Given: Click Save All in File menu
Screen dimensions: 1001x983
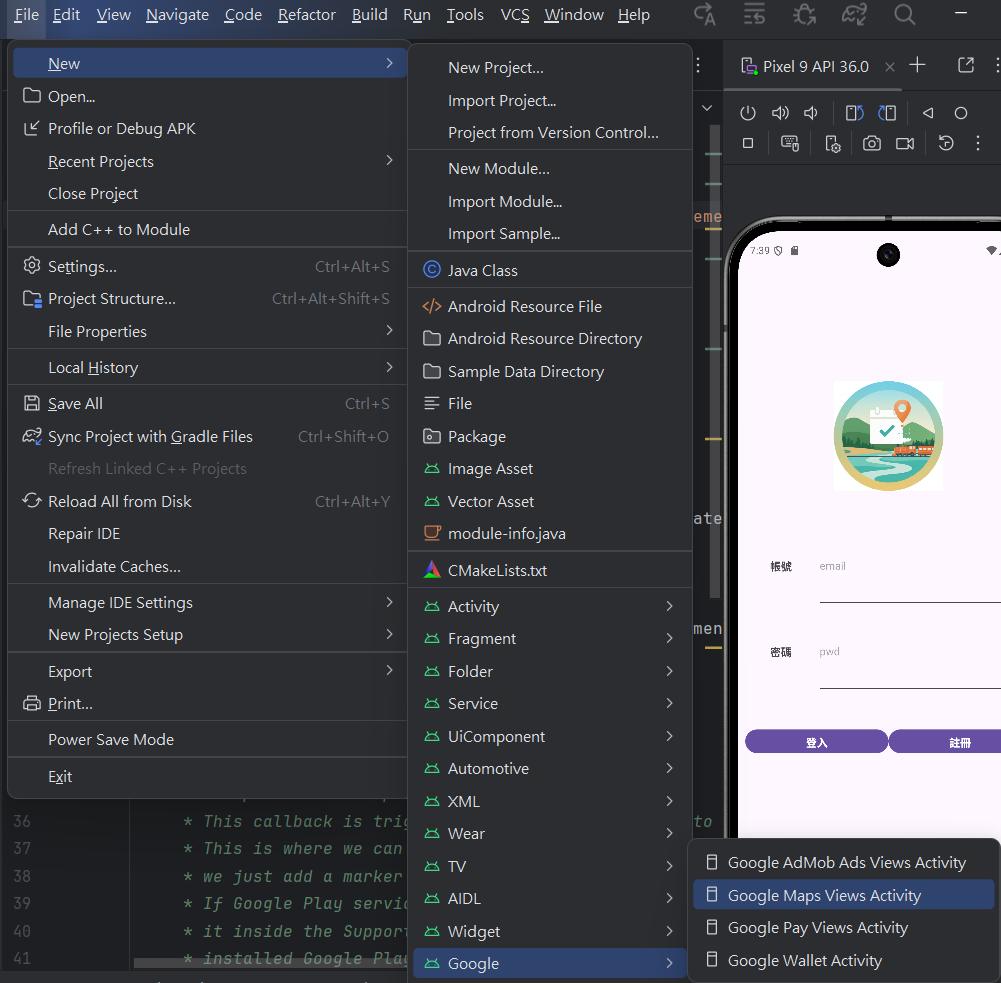Looking at the screenshot, I should (209, 403).
